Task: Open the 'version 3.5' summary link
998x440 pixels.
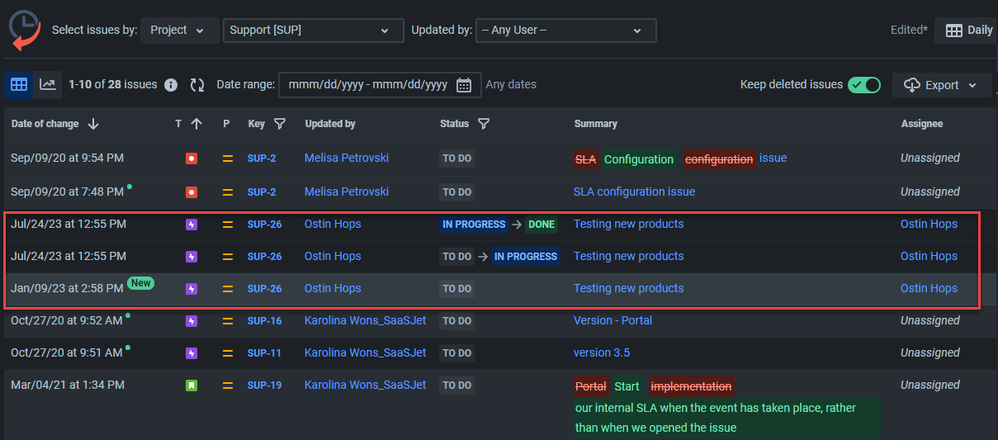Action: click(601, 352)
